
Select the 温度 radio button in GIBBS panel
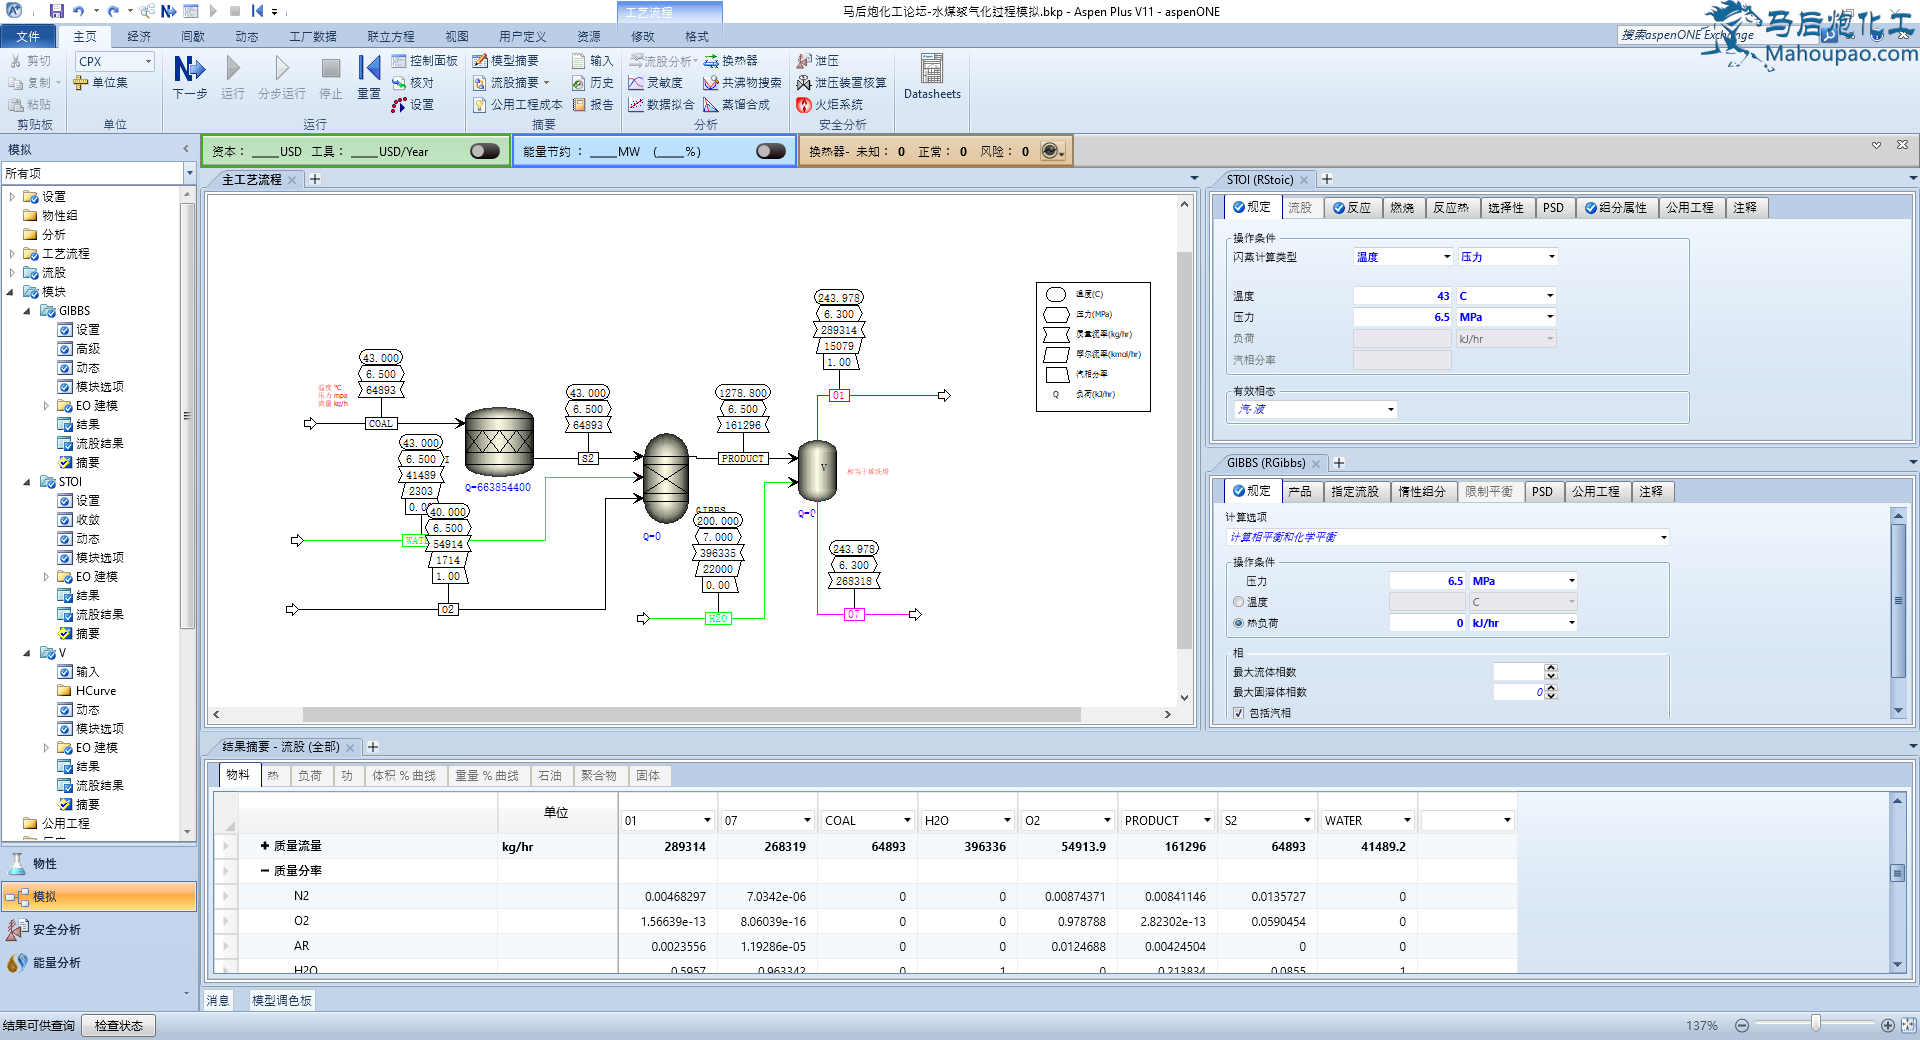pos(1239,602)
